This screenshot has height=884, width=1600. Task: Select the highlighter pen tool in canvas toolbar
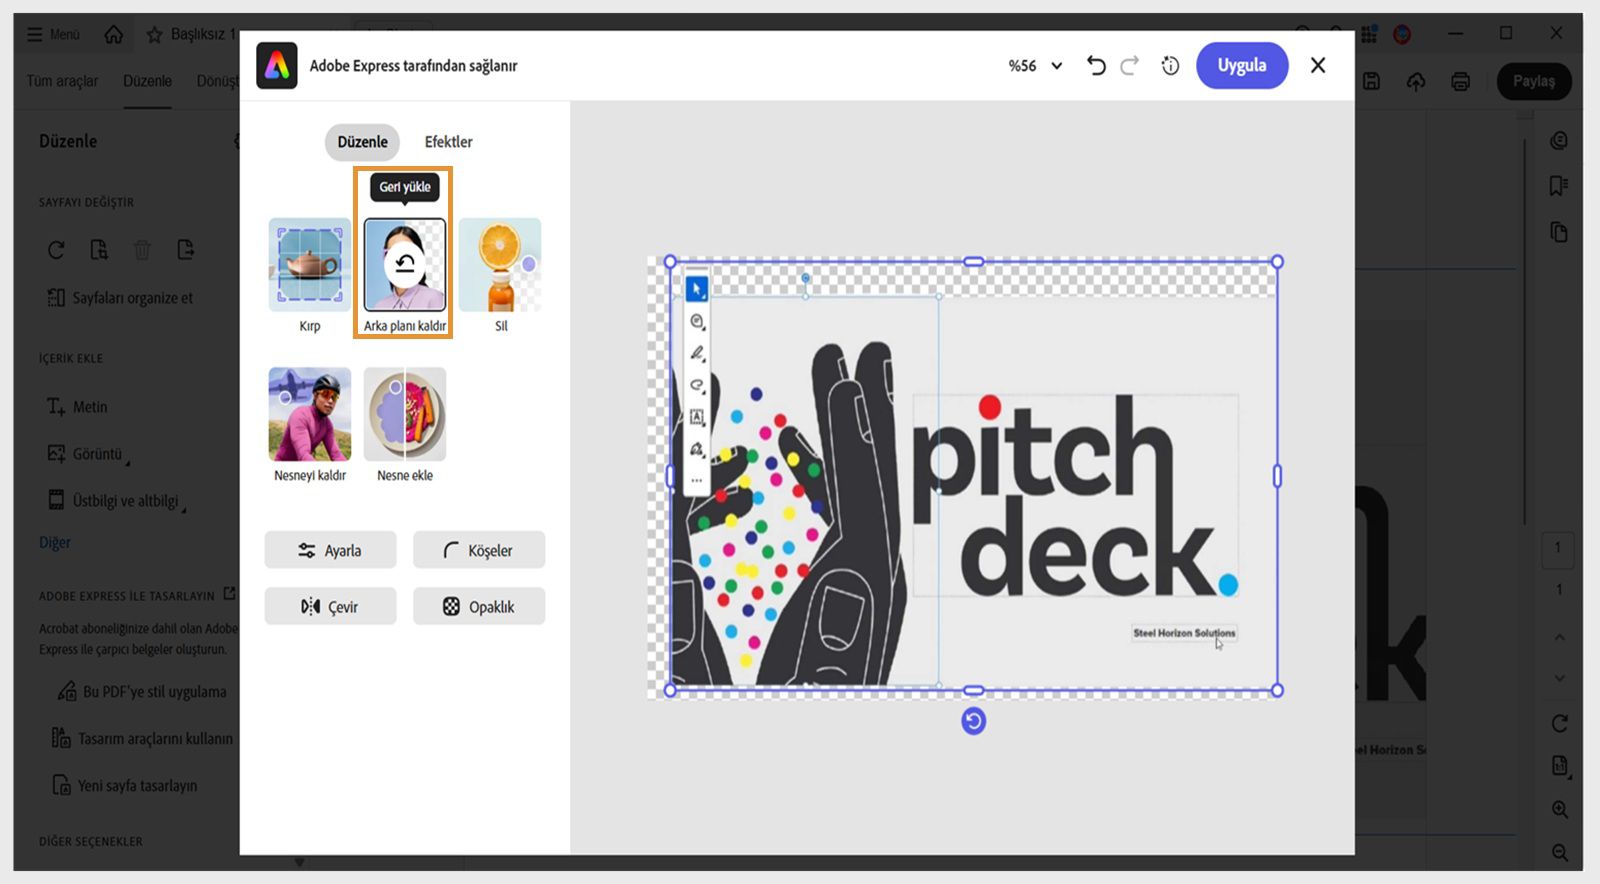click(x=697, y=353)
